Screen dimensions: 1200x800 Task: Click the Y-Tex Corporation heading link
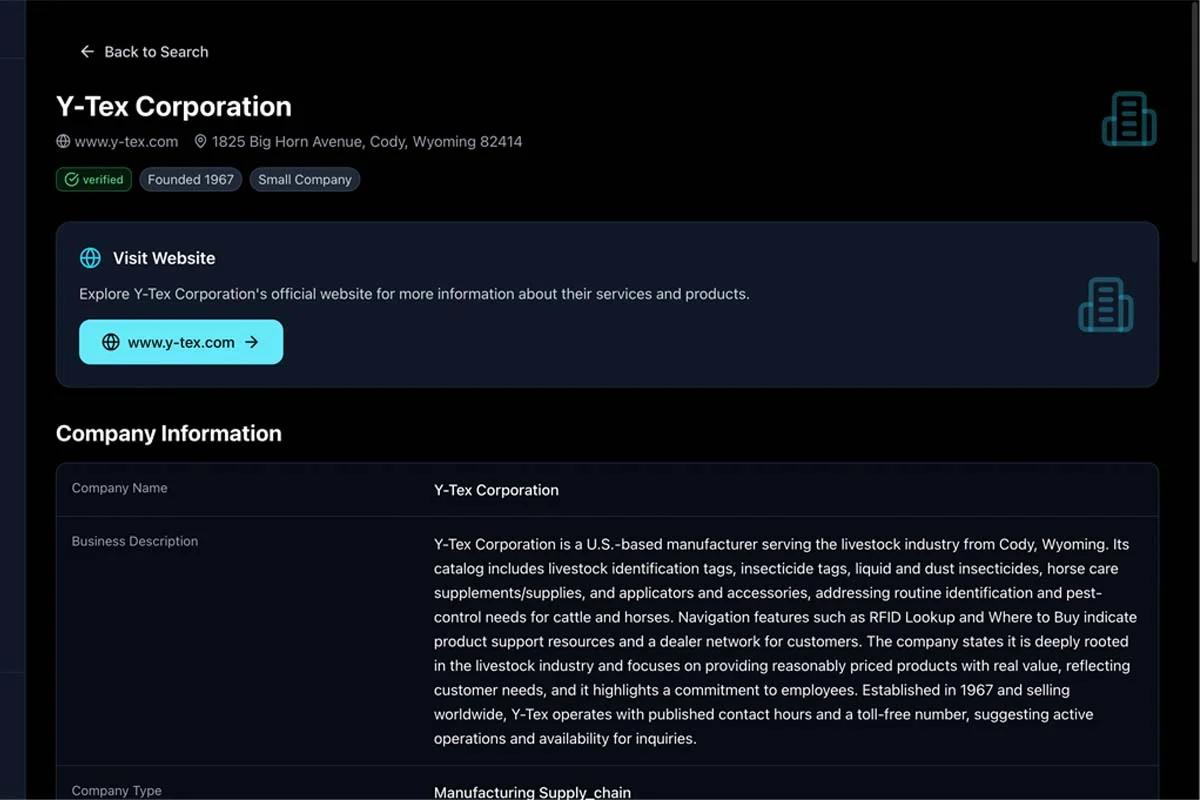173,106
